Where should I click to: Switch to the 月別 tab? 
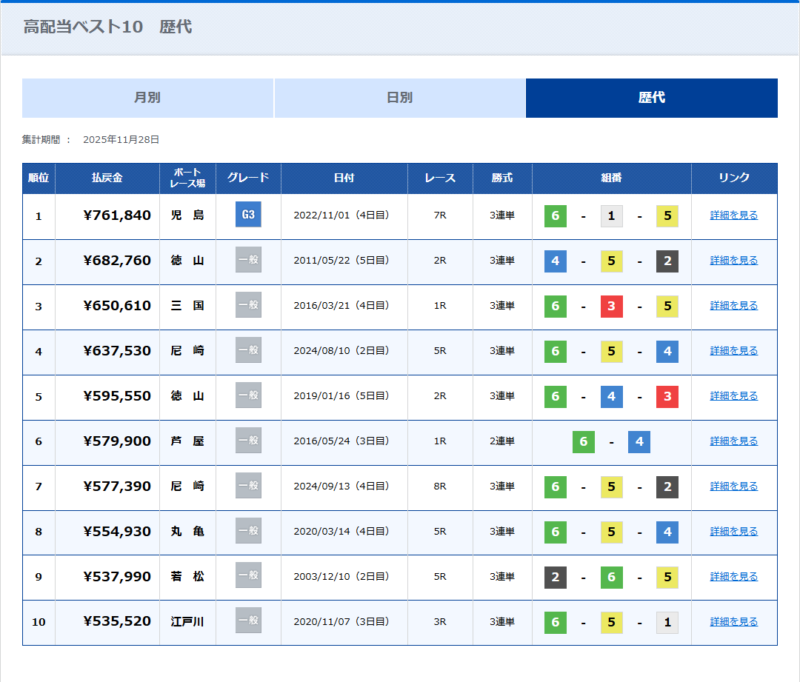148,98
